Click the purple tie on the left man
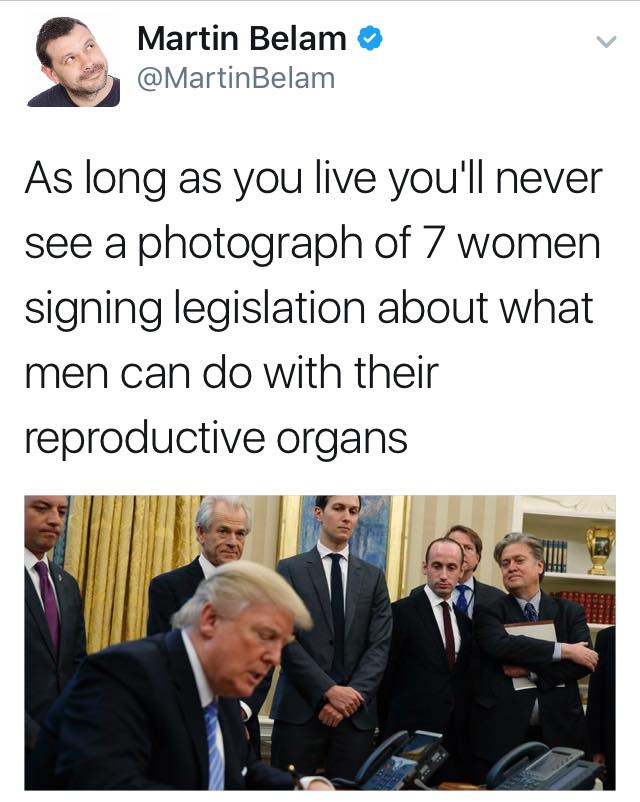Viewport: 640px width, 802px height. [x=48, y=603]
